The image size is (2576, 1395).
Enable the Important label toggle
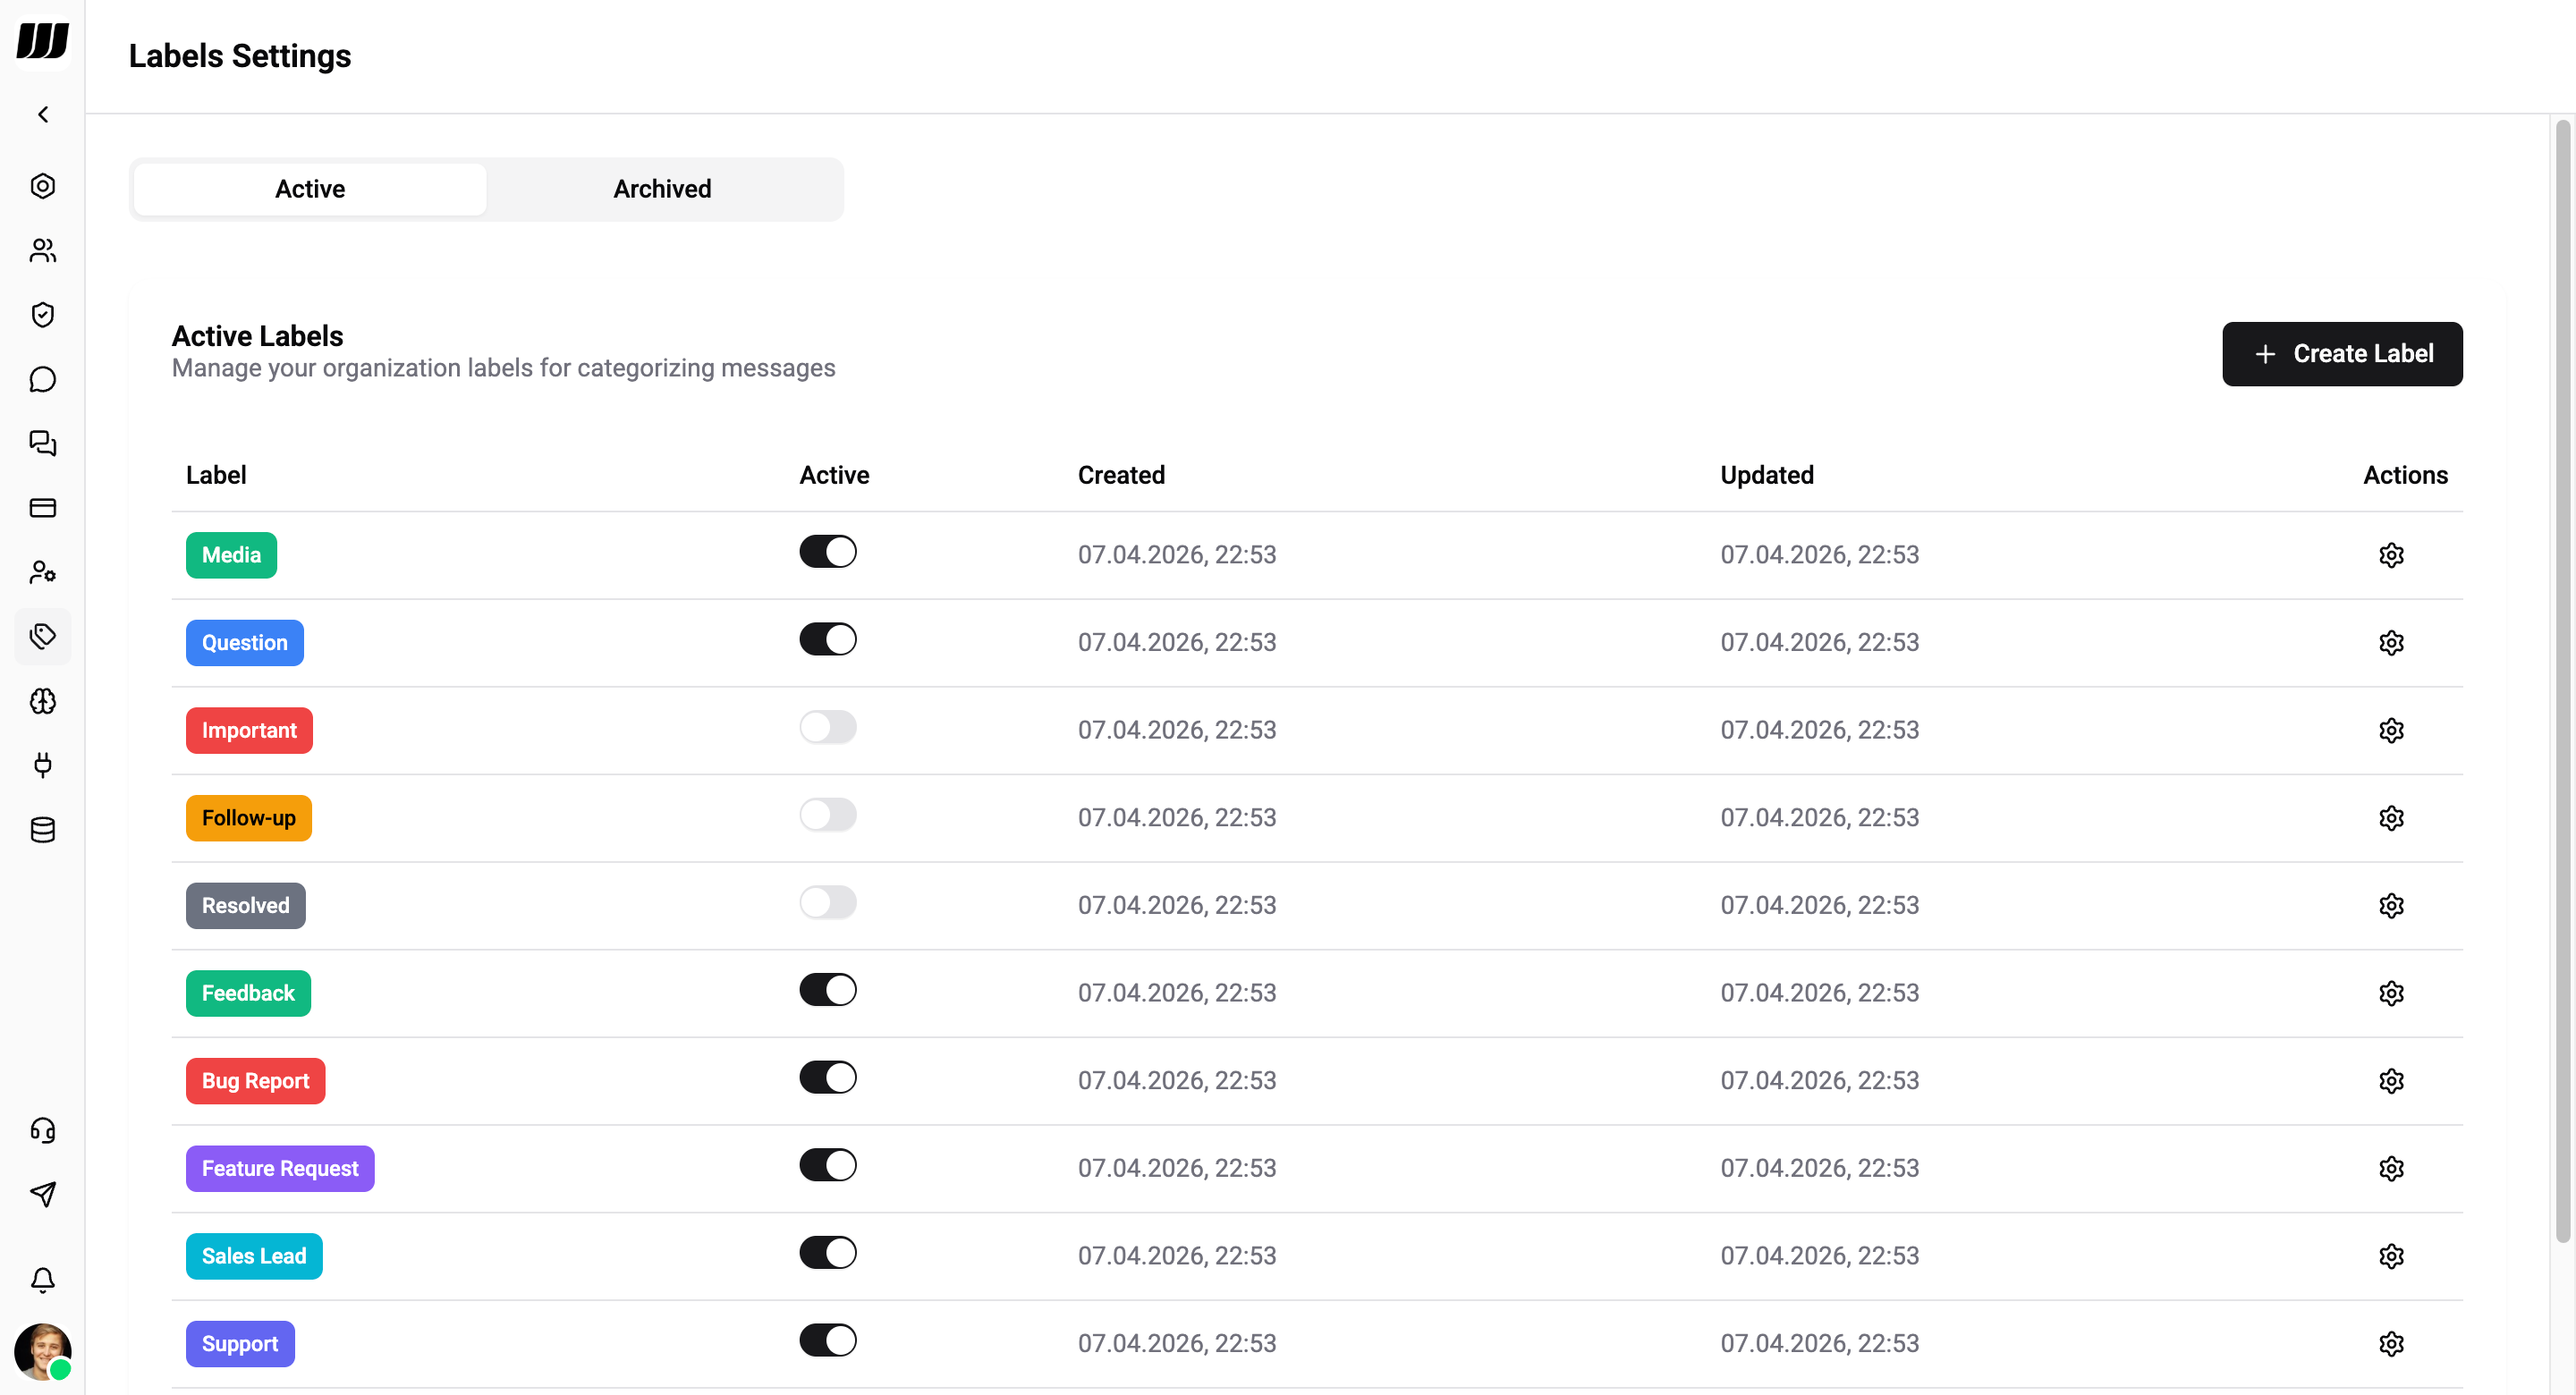click(x=827, y=727)
